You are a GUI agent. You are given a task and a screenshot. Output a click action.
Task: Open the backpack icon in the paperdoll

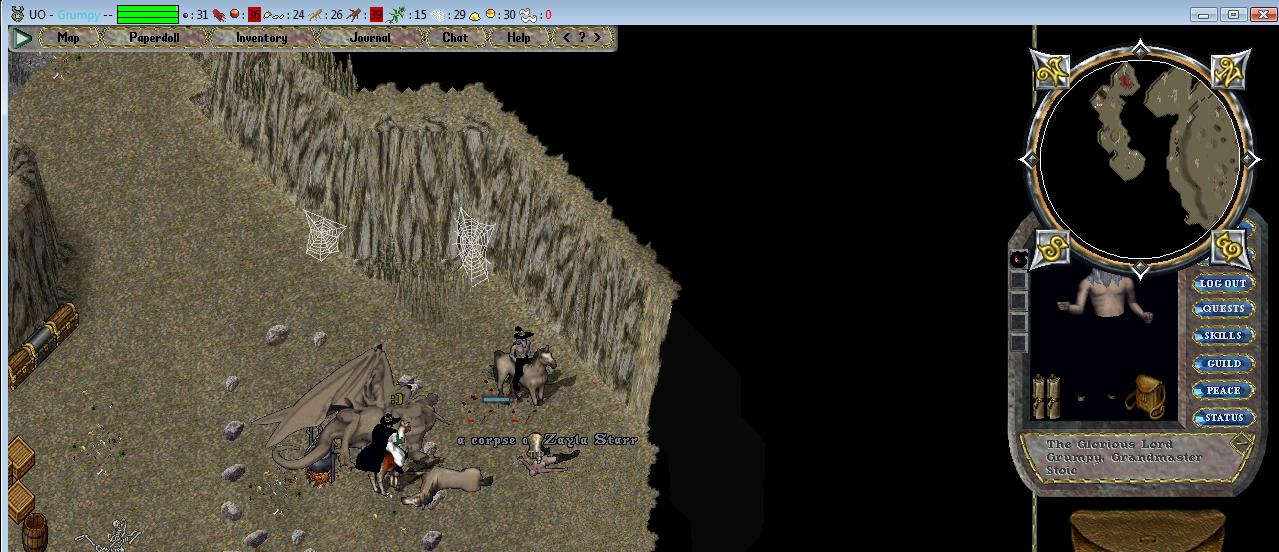point(1144,395)
